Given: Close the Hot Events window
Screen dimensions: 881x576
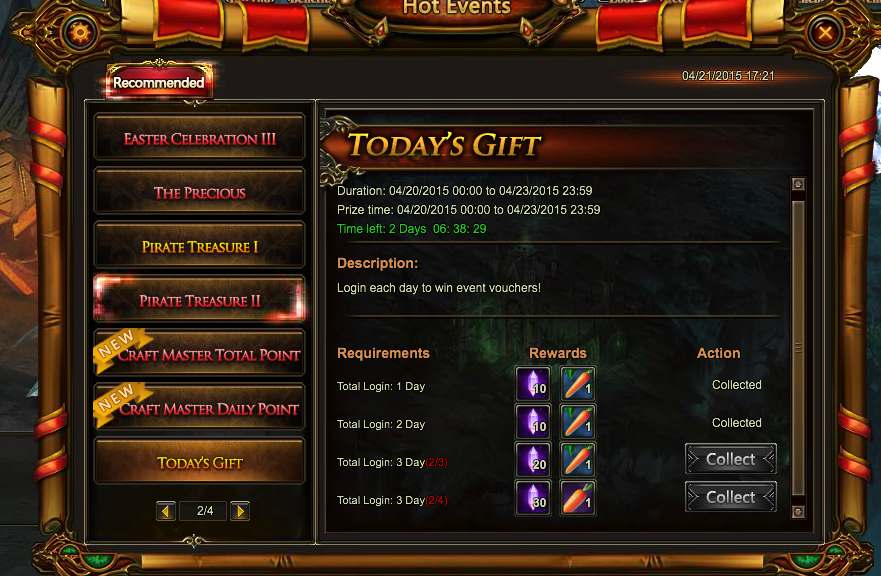Looking at the screenshot, I should tap(825, 33).
